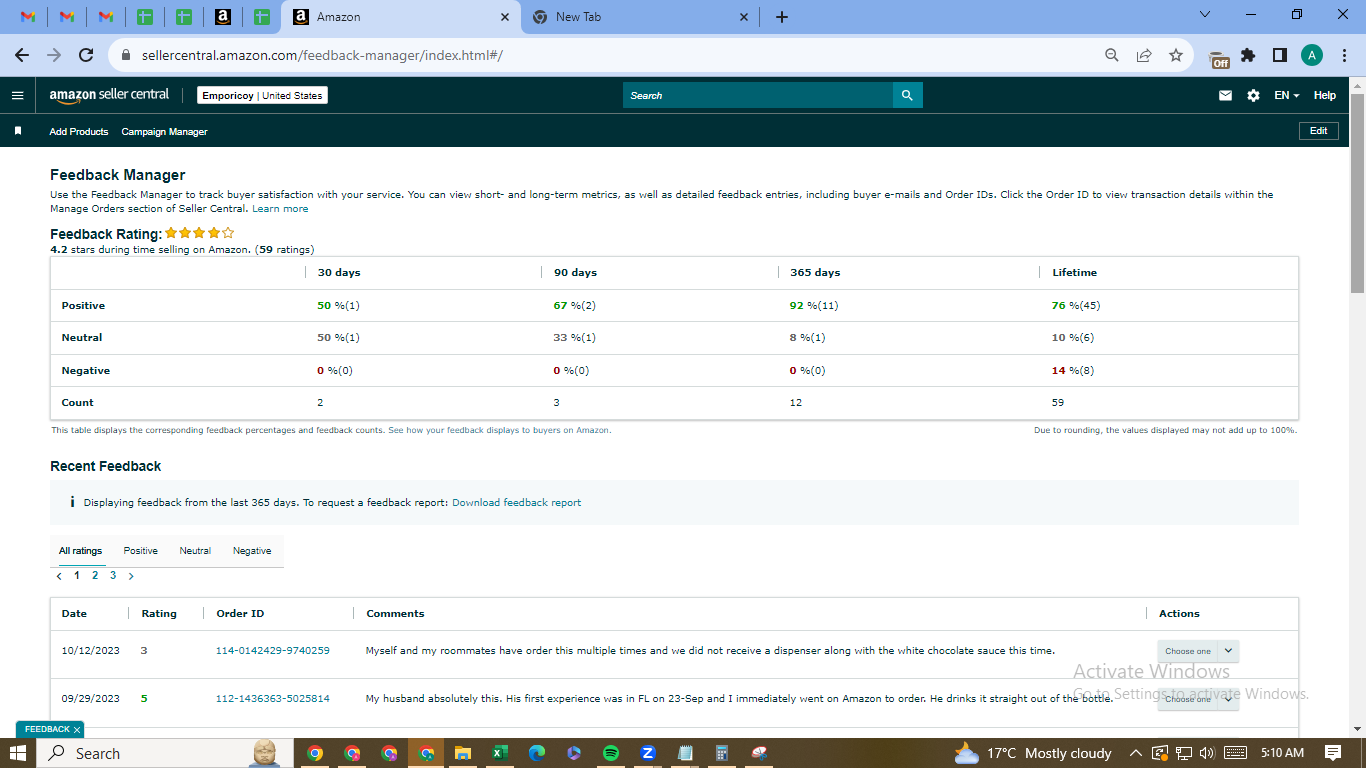Dismiss the FEEDBACK badge with its x
This screenshot has height=768, width=1366.
coord(76,730)
